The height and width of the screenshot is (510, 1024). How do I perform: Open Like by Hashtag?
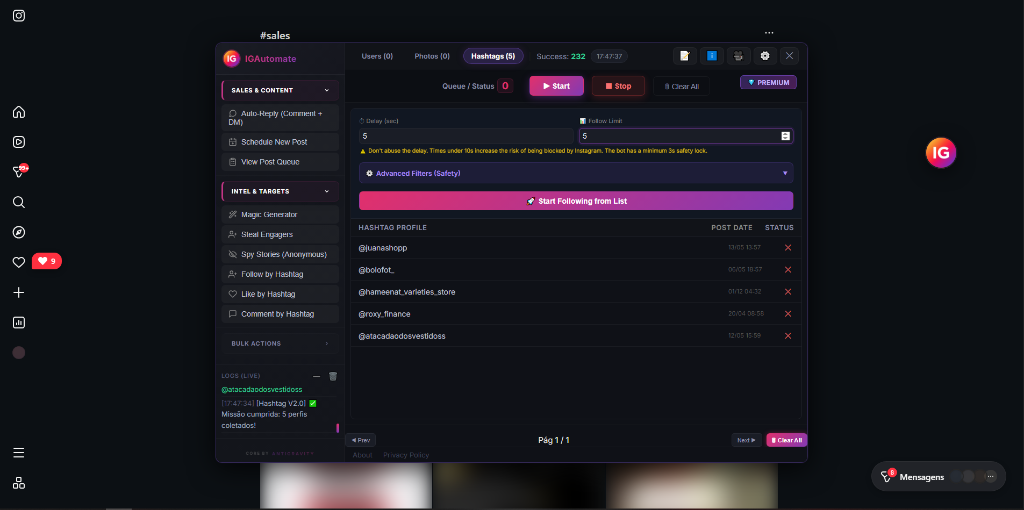point(280,294)
